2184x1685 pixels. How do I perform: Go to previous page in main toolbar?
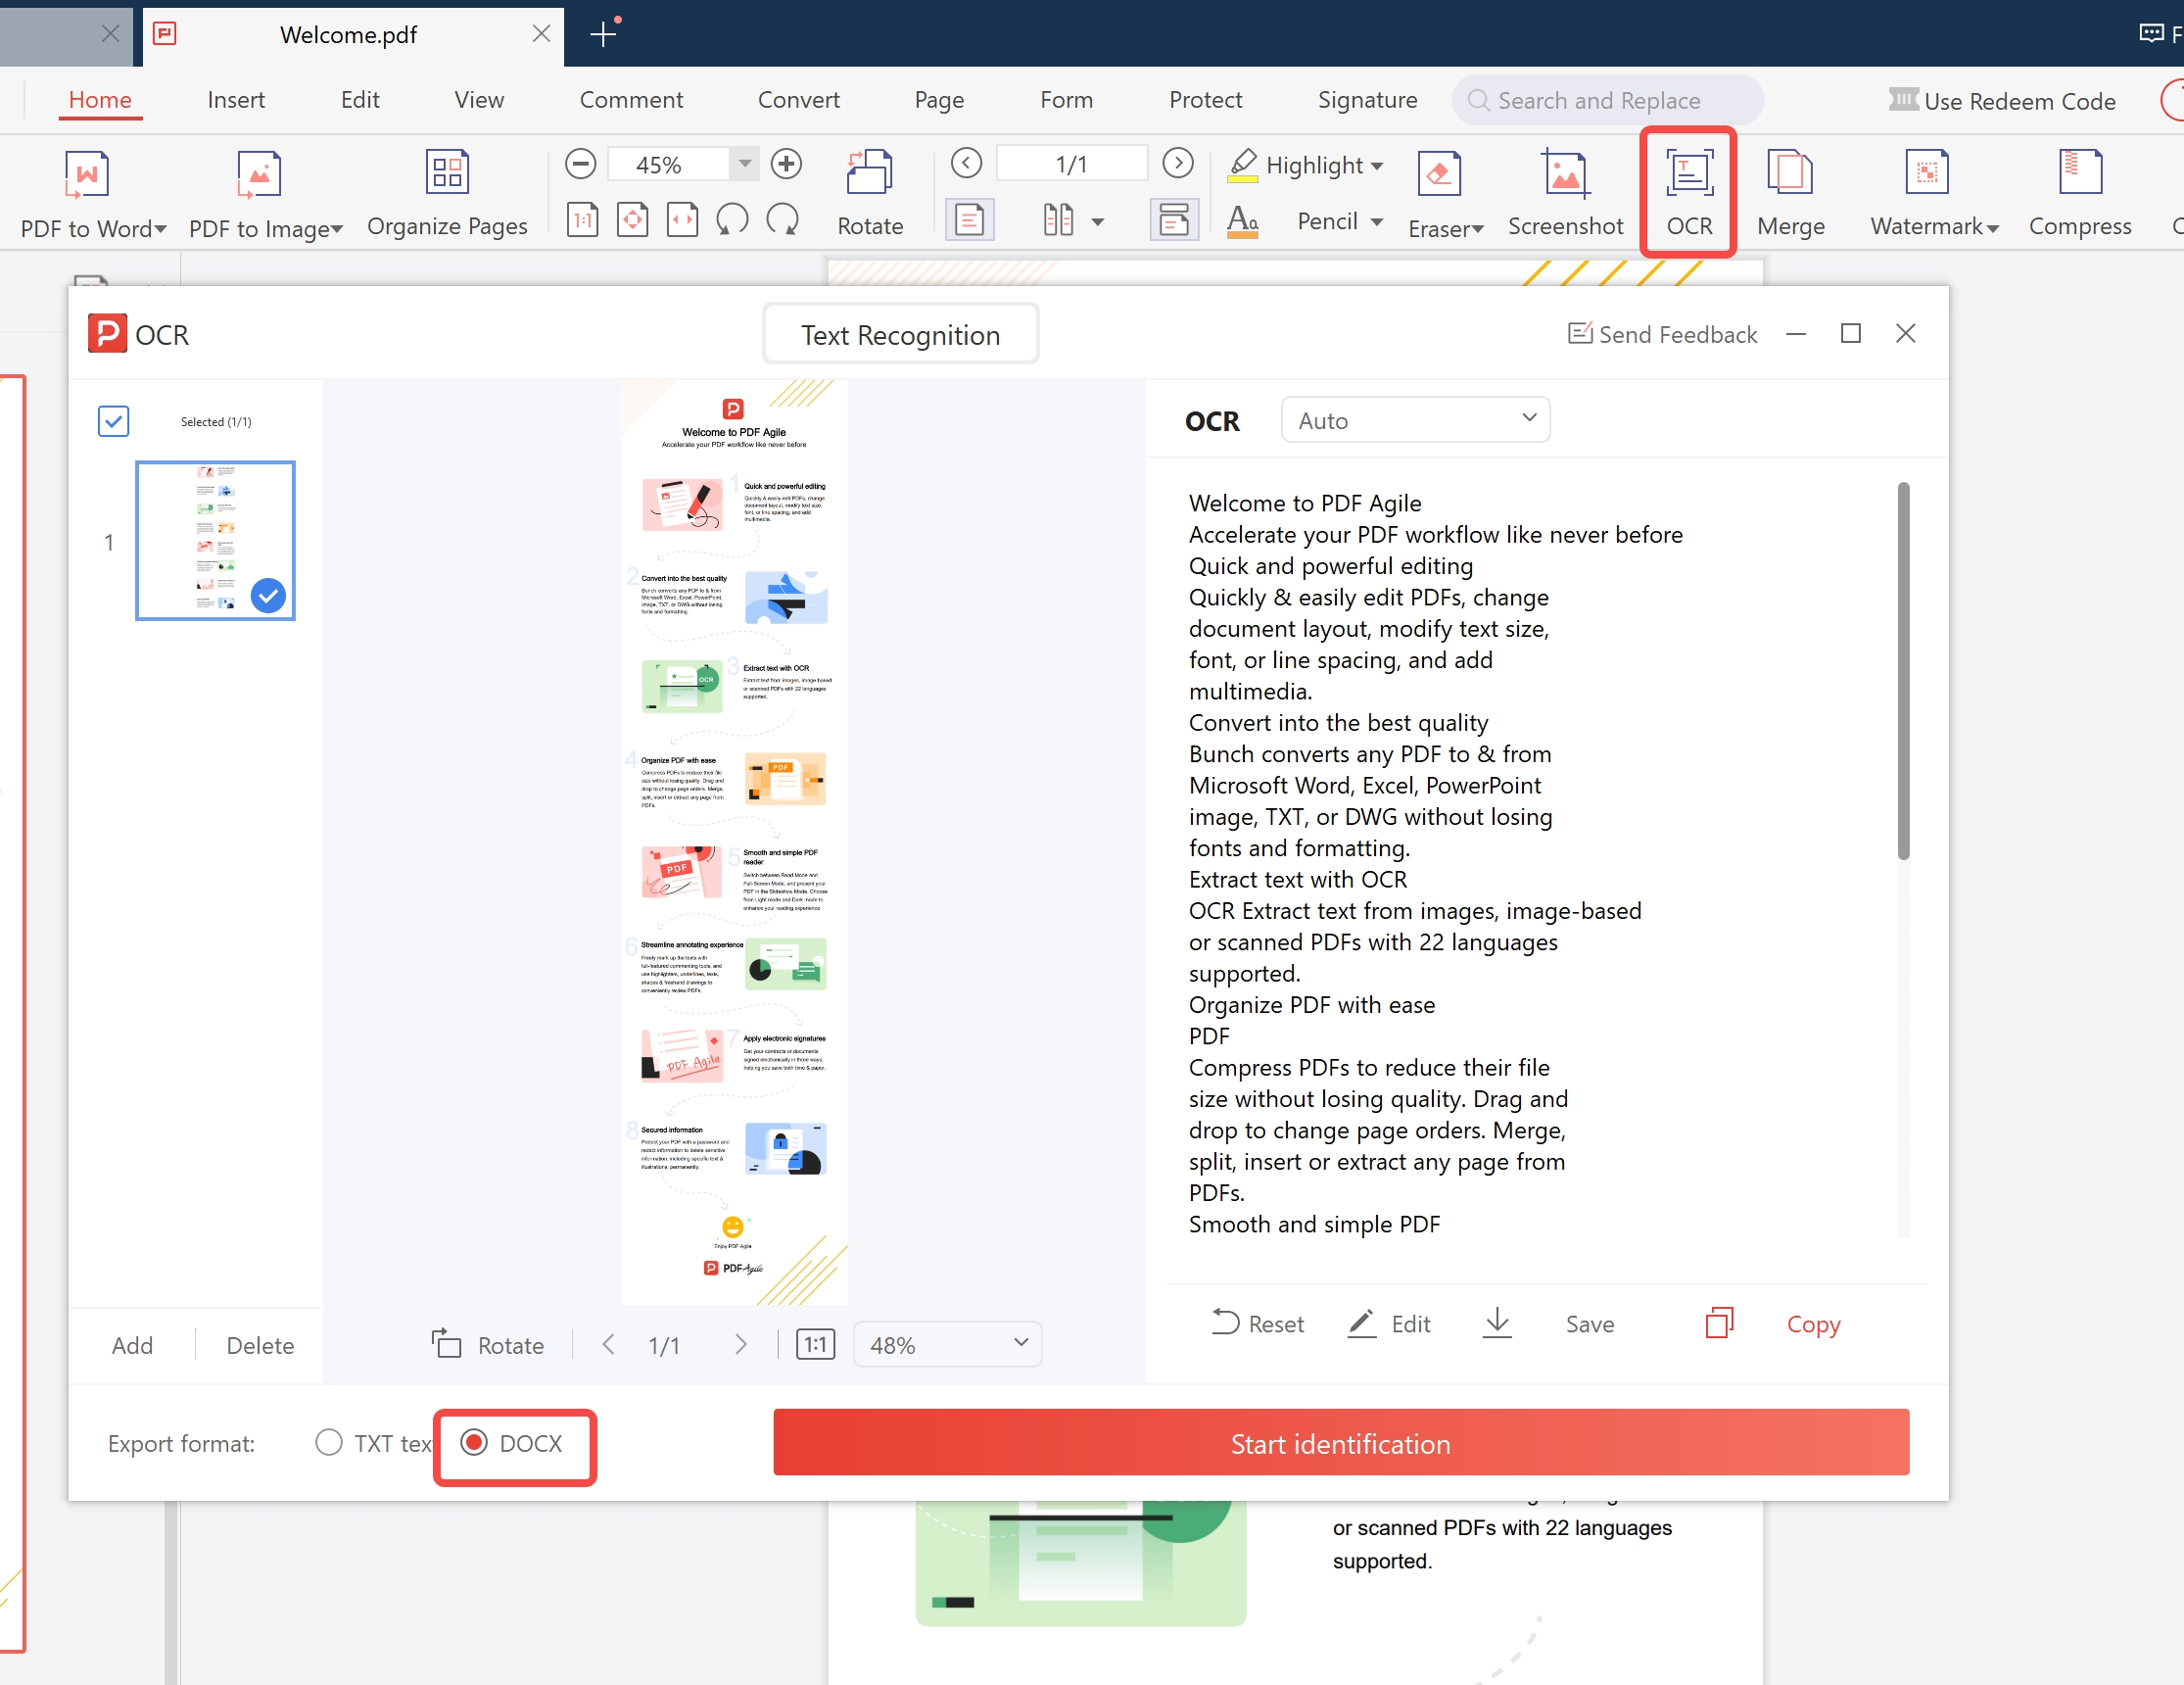[x=966, y=163]
